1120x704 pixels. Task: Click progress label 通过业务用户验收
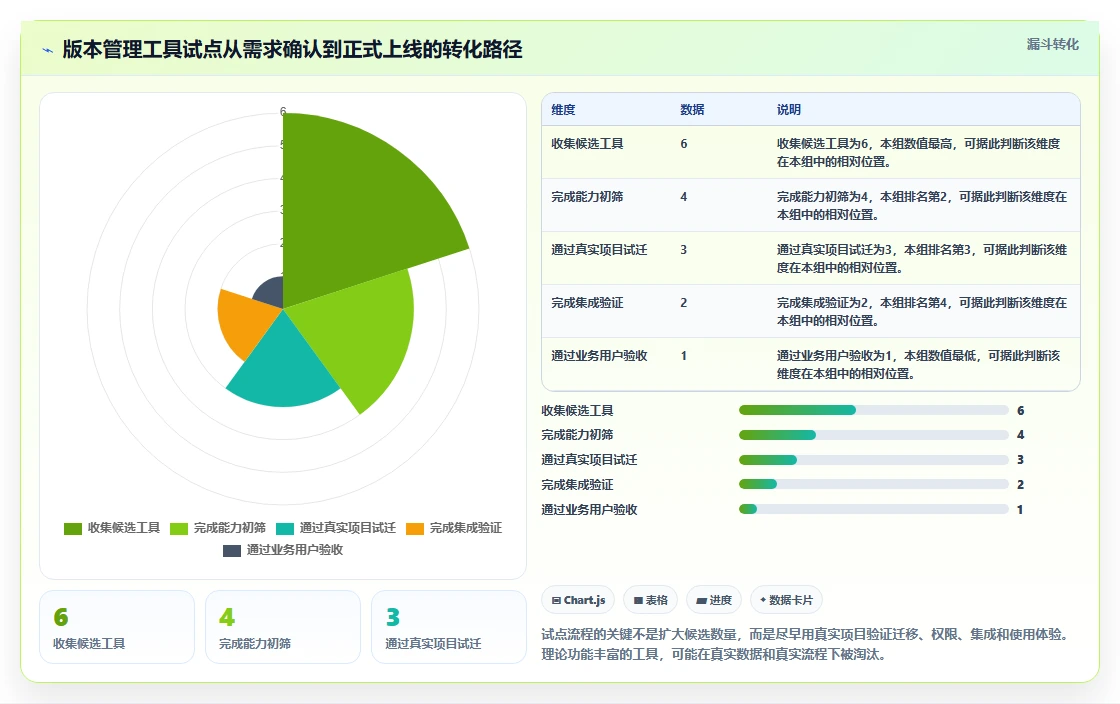click(589, 510)
